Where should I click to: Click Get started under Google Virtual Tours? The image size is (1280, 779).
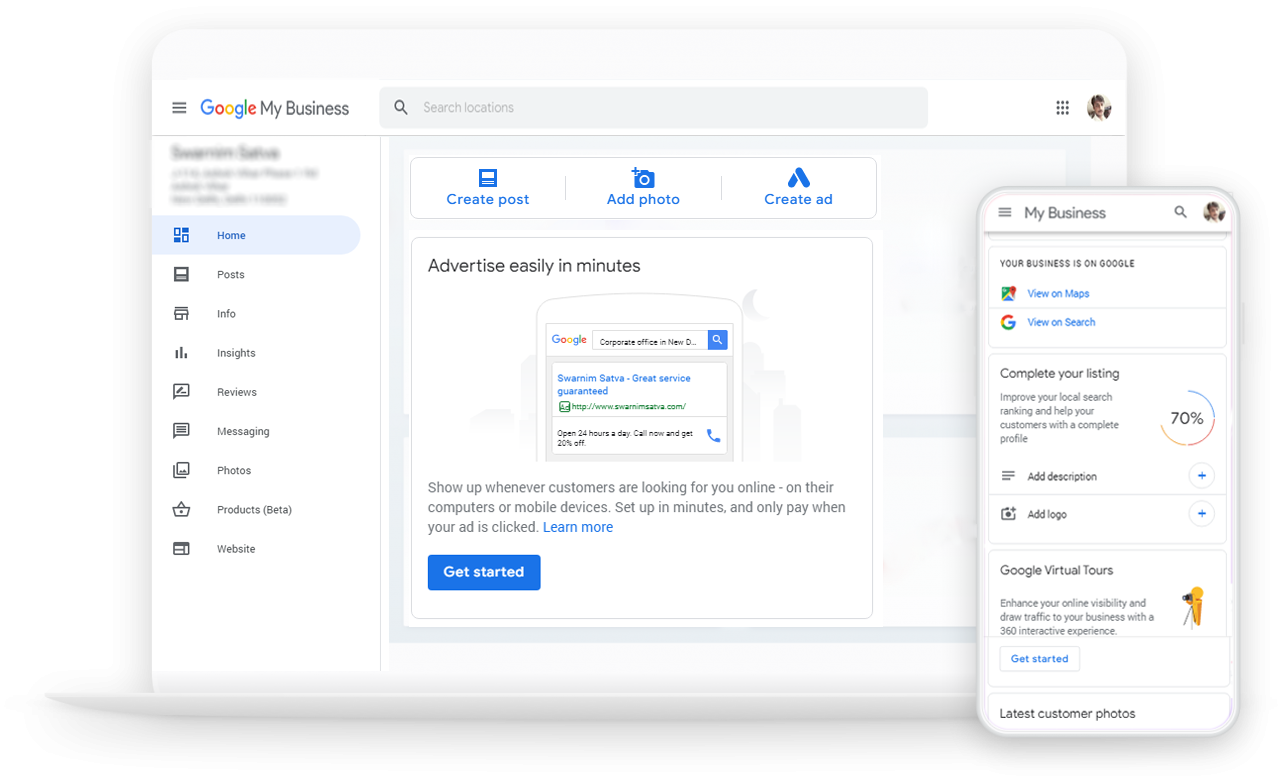point(1039,659)
